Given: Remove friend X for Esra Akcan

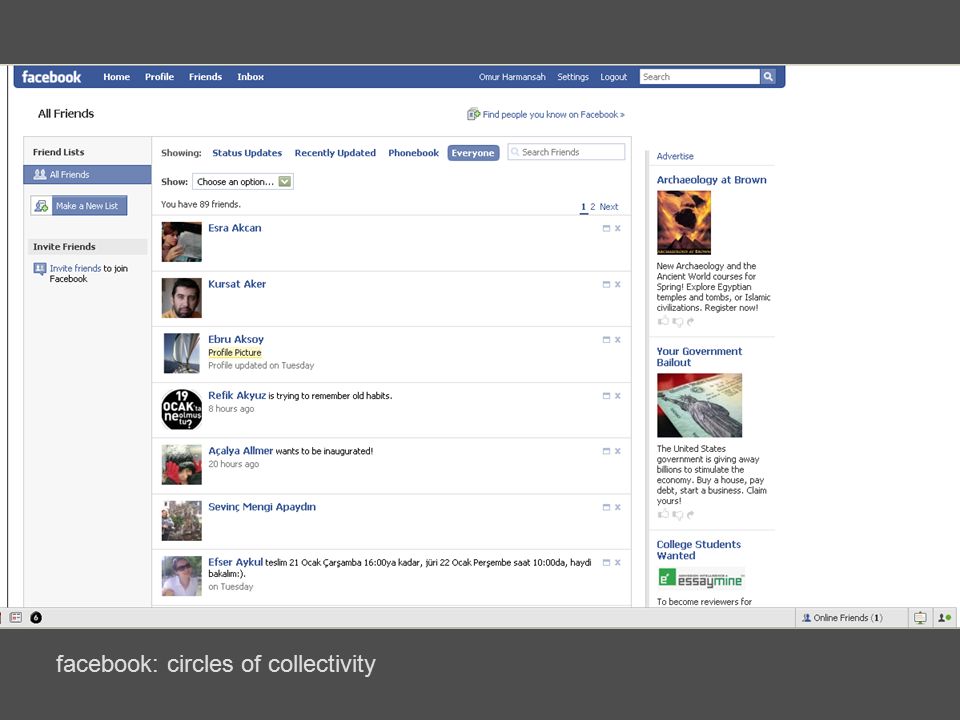Looking at the screenshot, I should coord(618,228).
